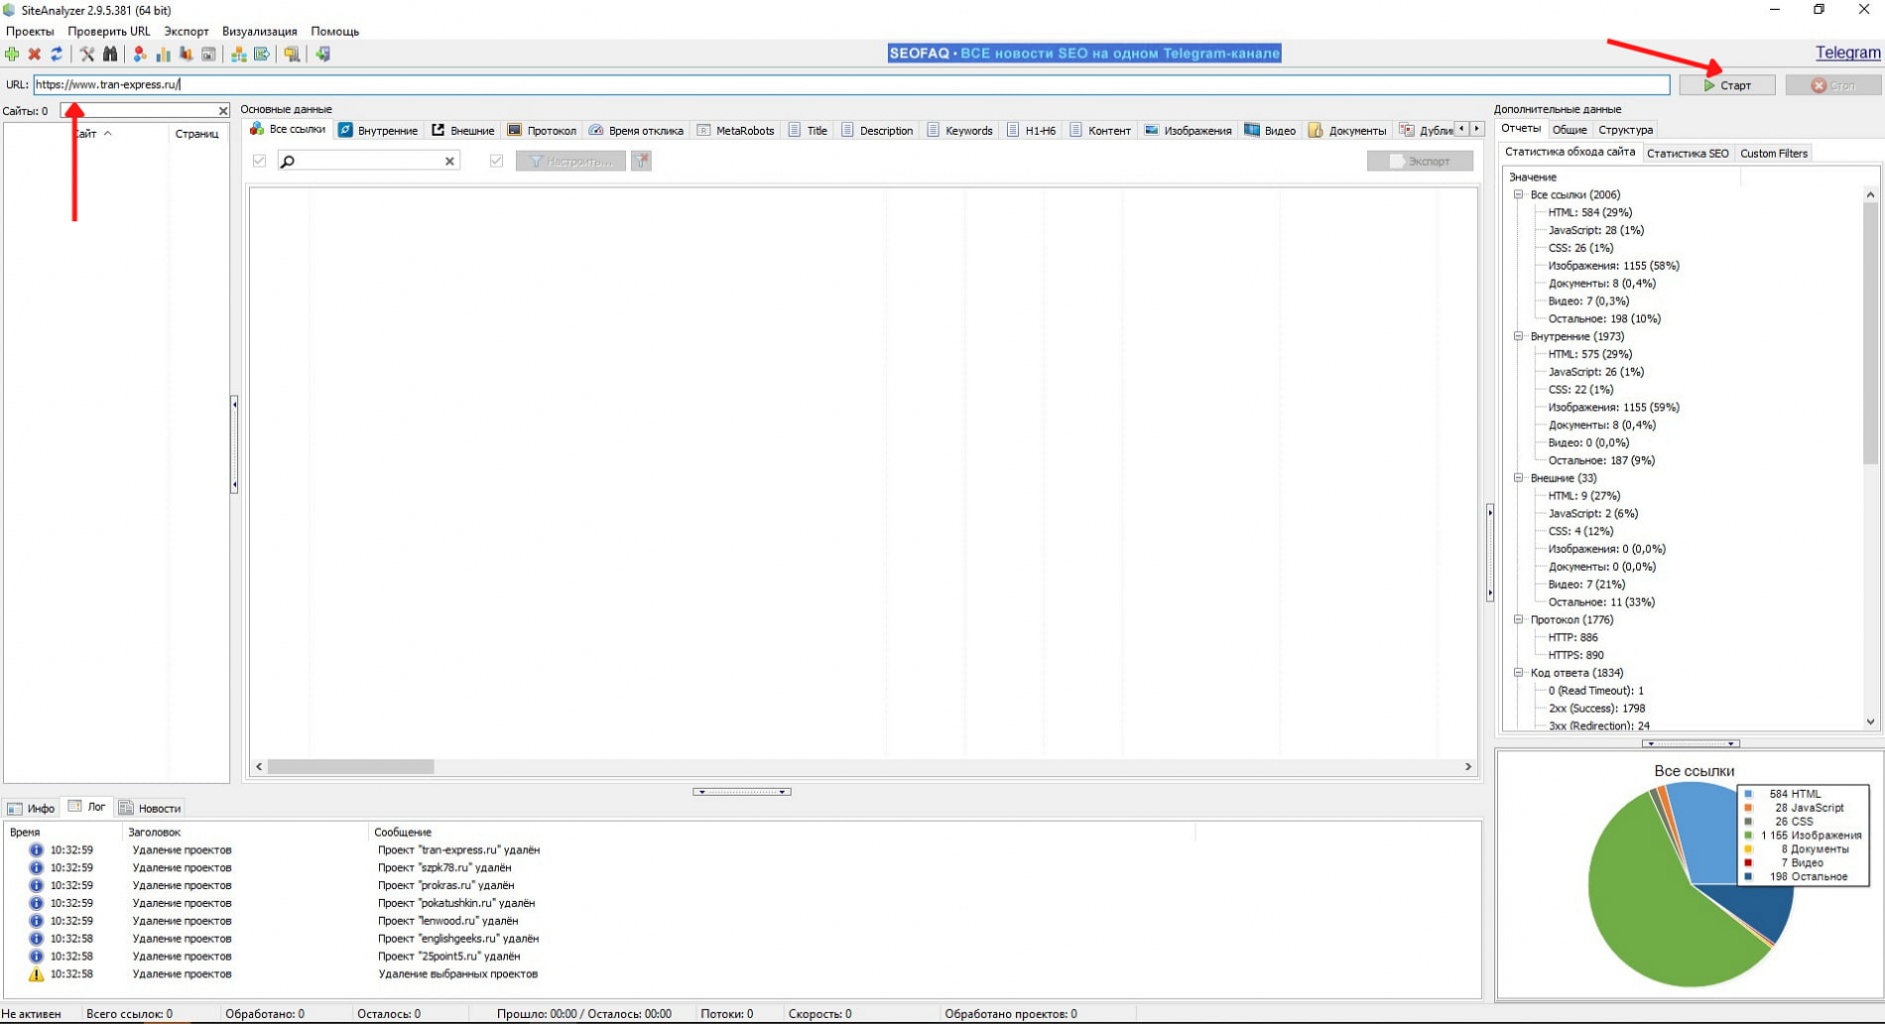Image resolution: width=1885 pixels, height=1024 pixels.
Task: Delete the project with the red X icon
Action: (x=34, y=54)
